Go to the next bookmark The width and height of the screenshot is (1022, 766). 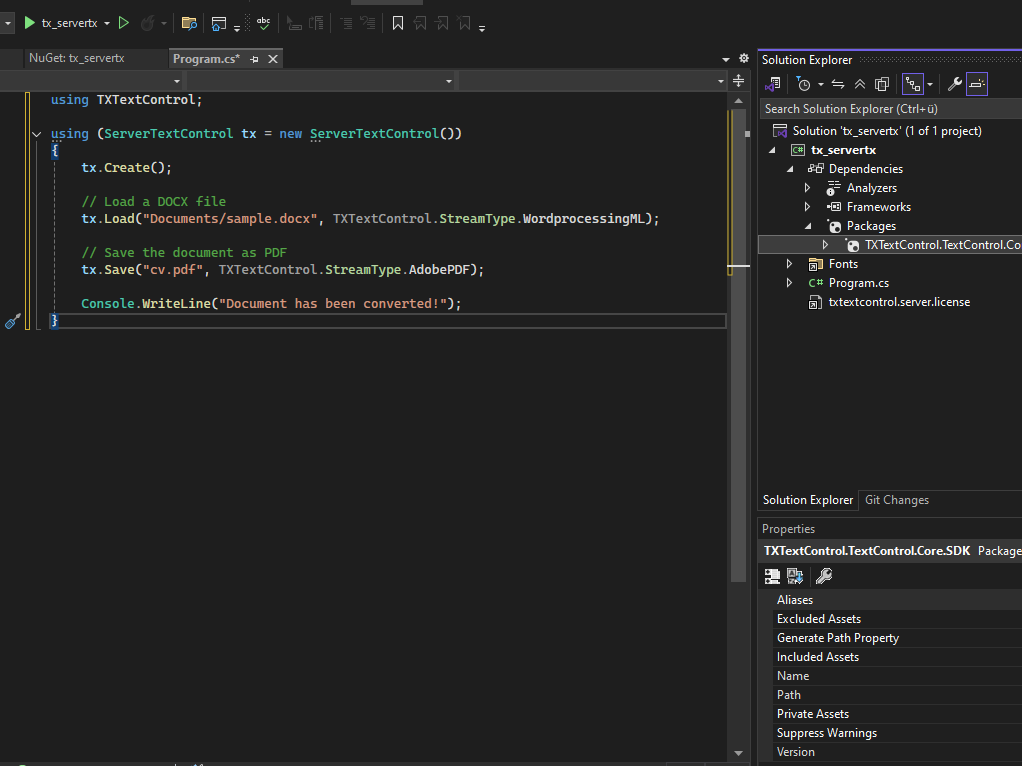[x=442, y=23]
